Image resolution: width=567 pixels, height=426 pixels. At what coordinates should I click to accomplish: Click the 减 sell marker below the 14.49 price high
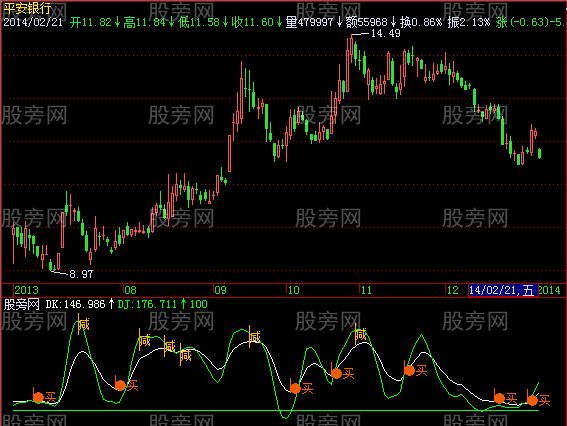[360, 336]
